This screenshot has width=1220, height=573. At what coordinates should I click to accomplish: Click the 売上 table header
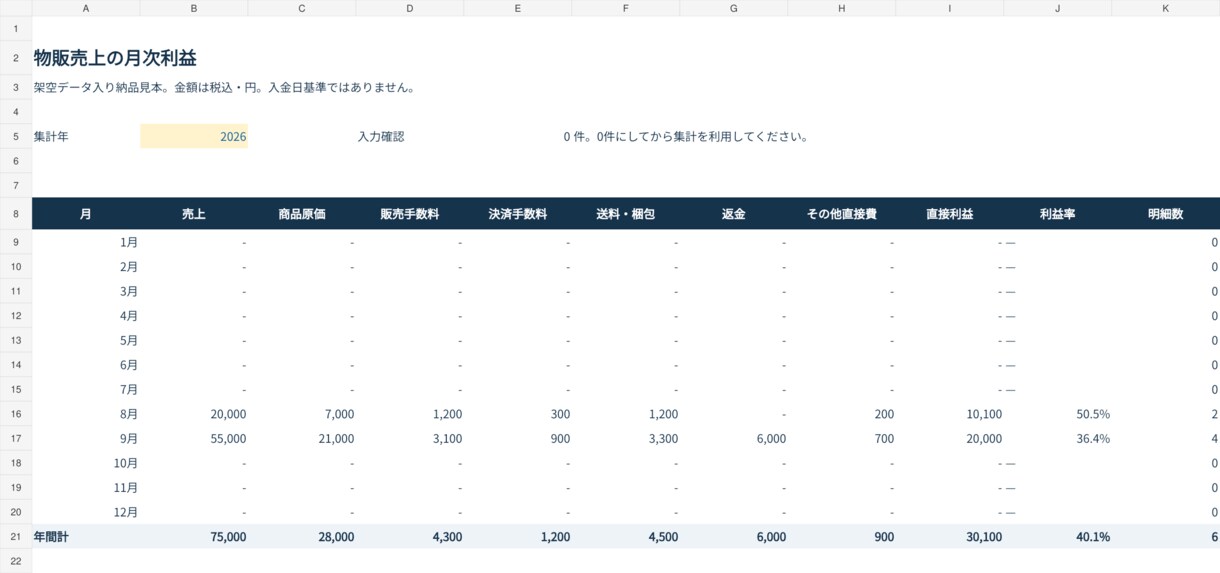(x=194, y=214)
